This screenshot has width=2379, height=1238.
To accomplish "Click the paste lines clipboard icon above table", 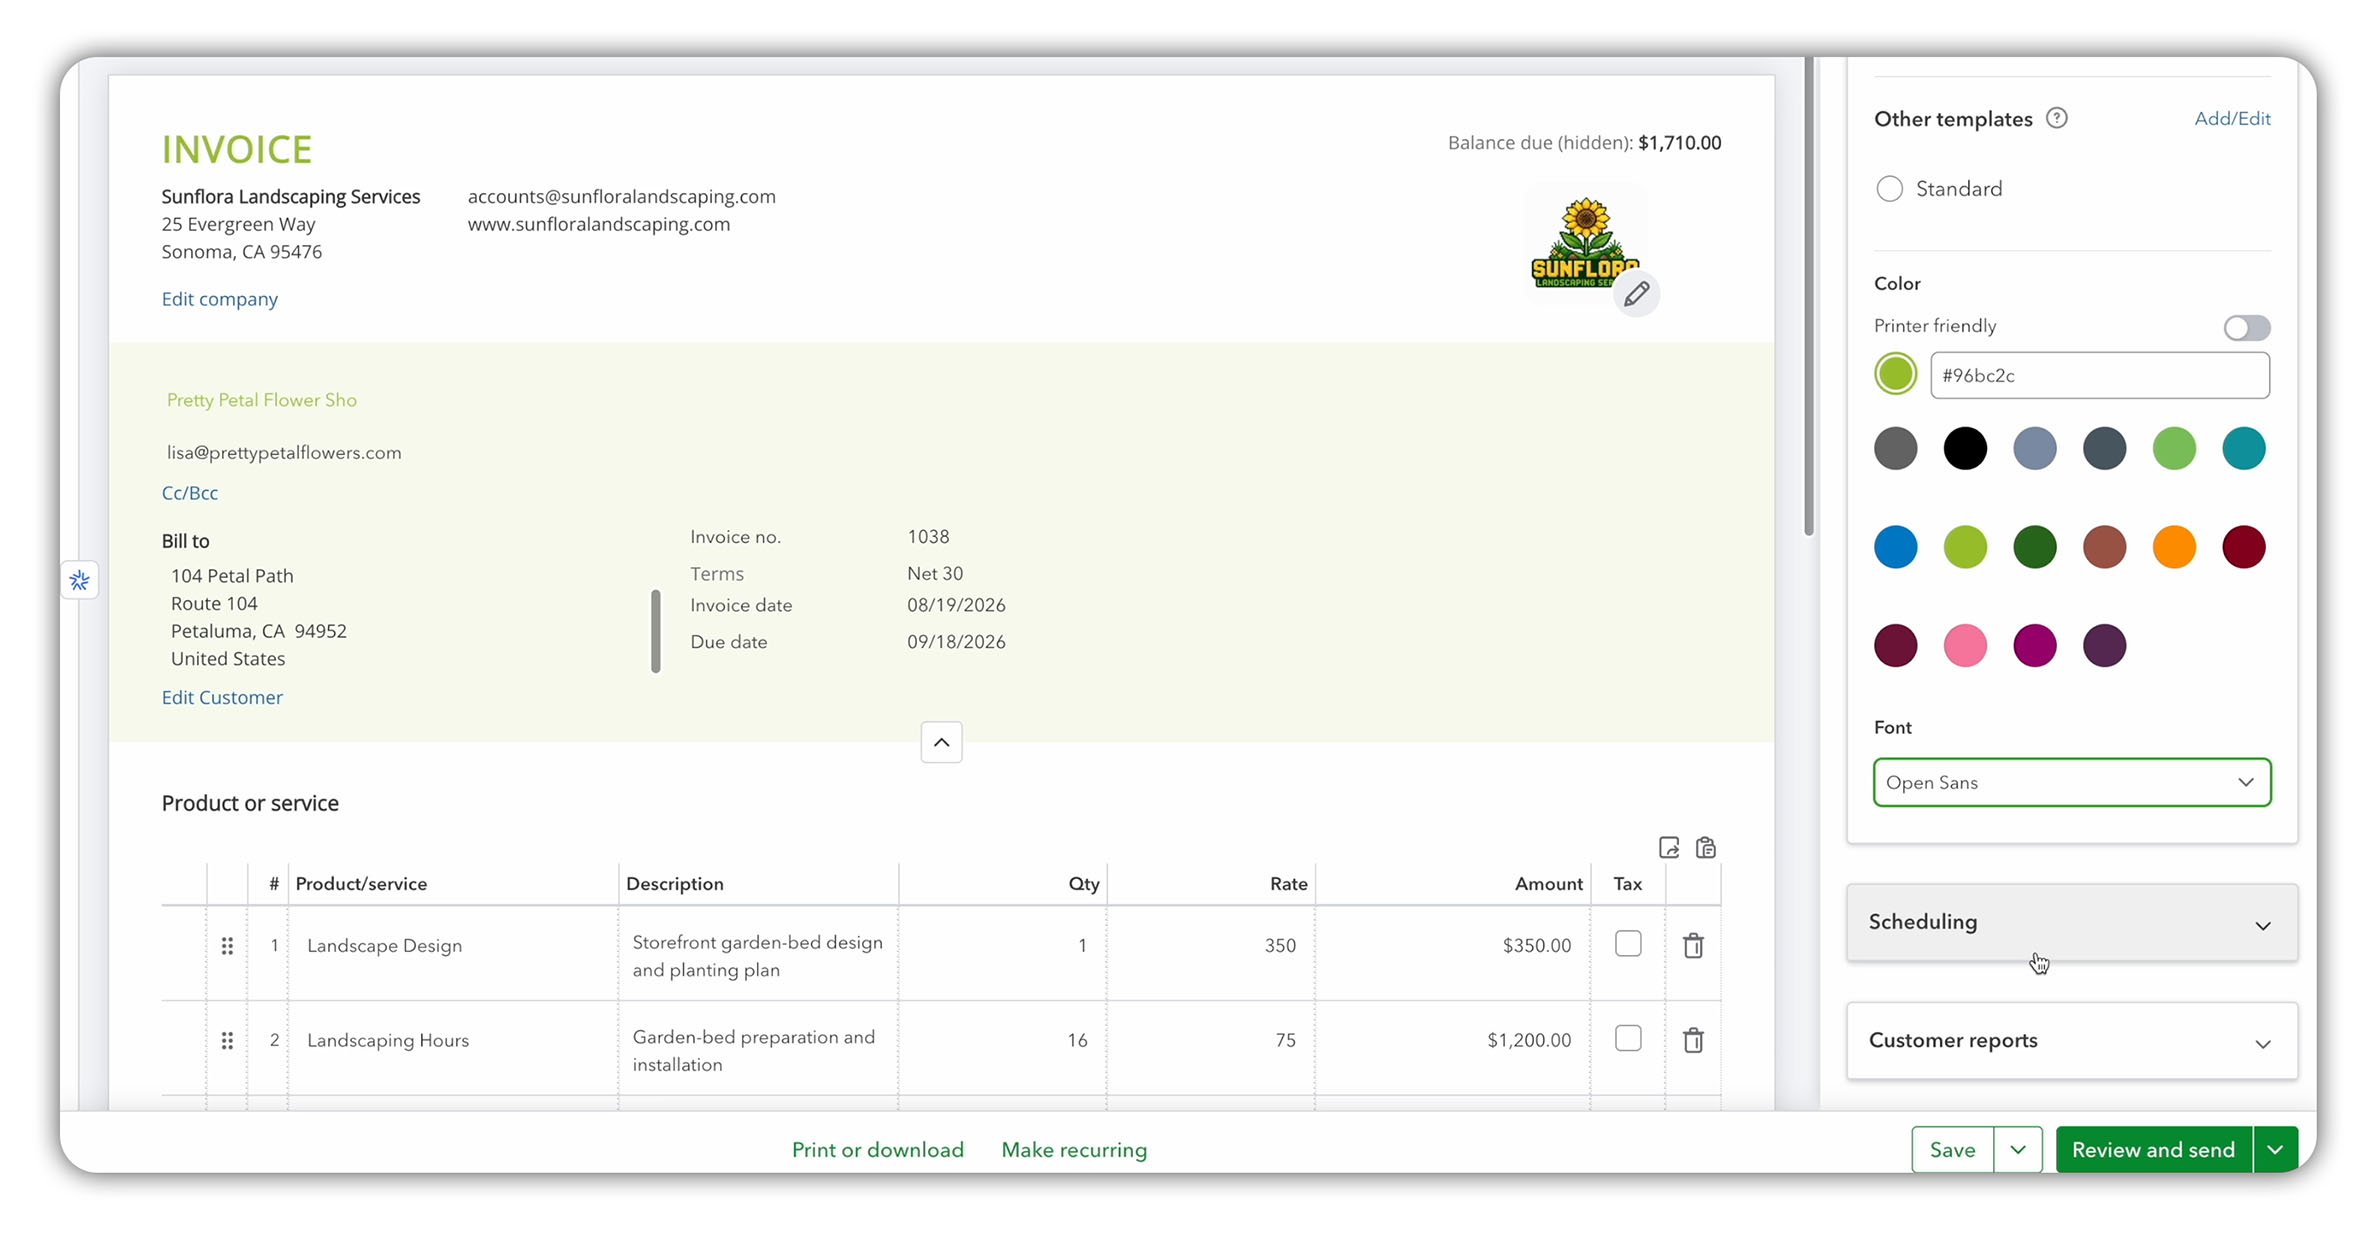I will 1706,848.
